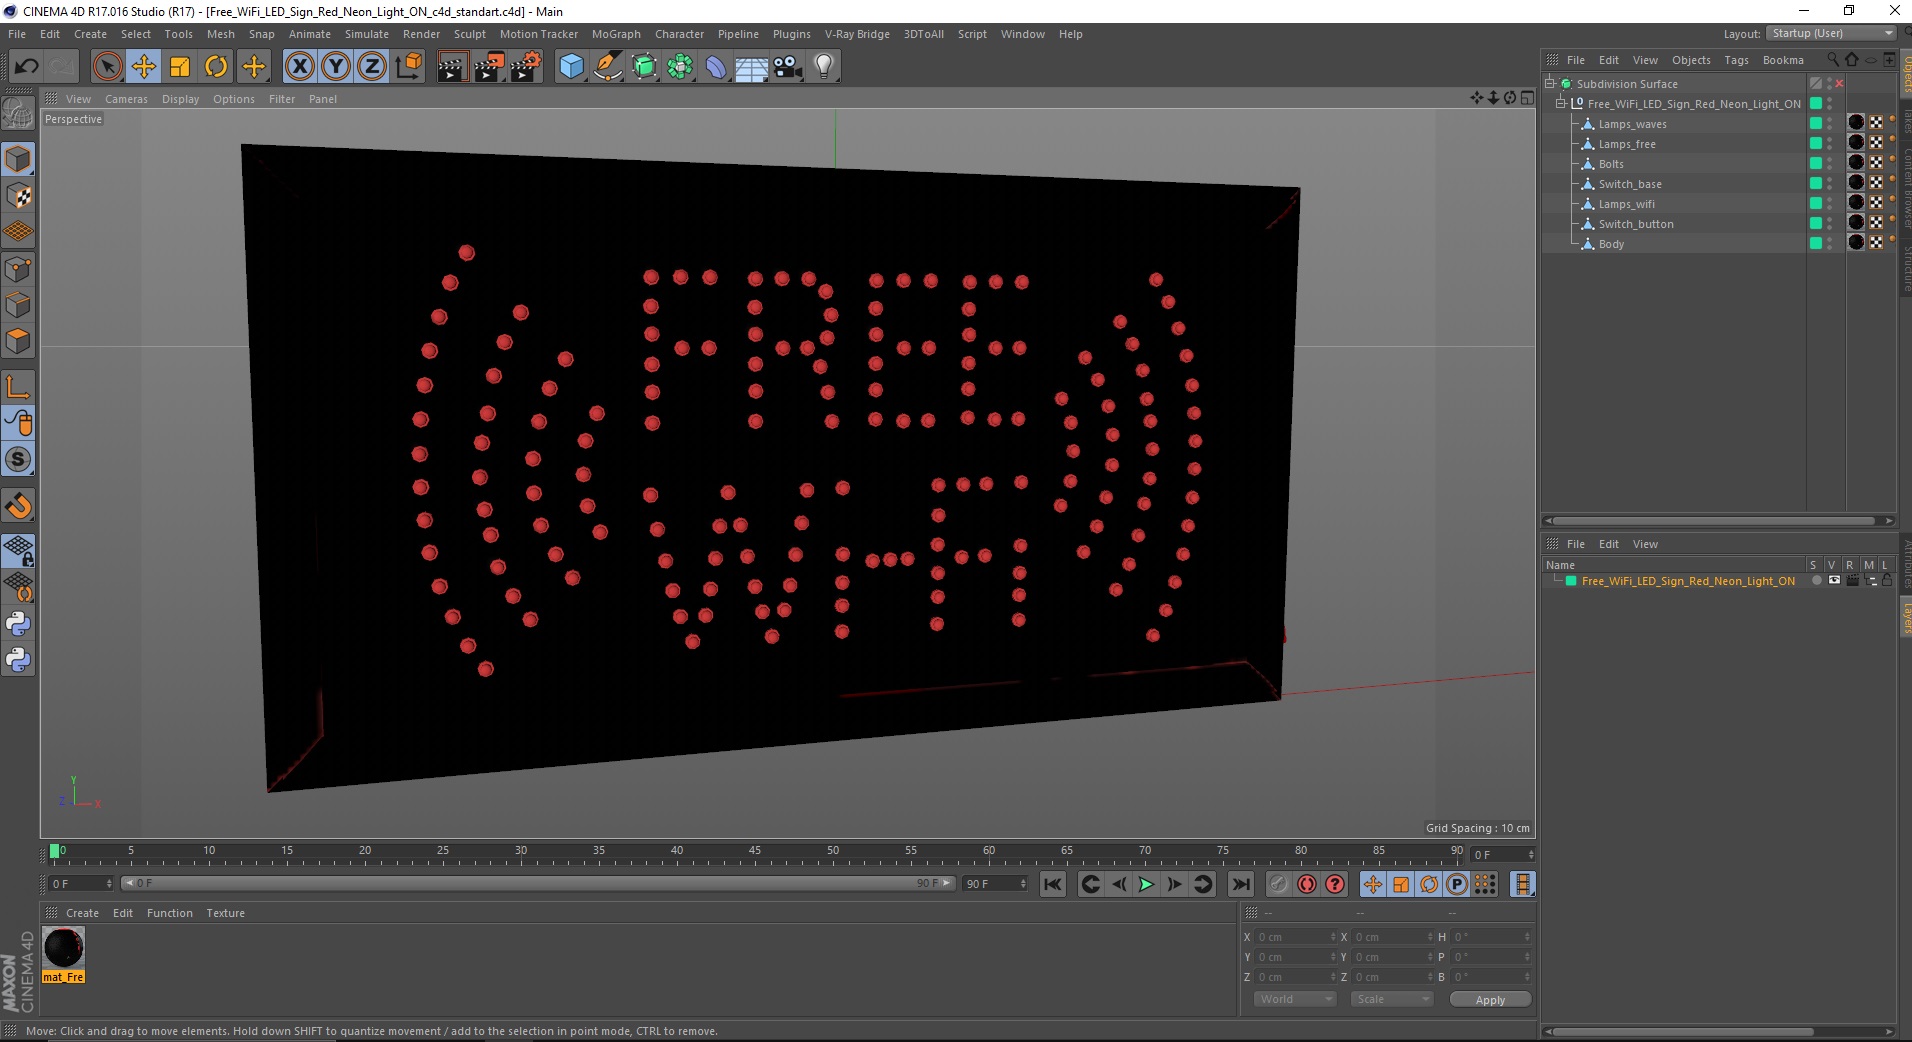Select Lamps_waves object

(1632, 124)
